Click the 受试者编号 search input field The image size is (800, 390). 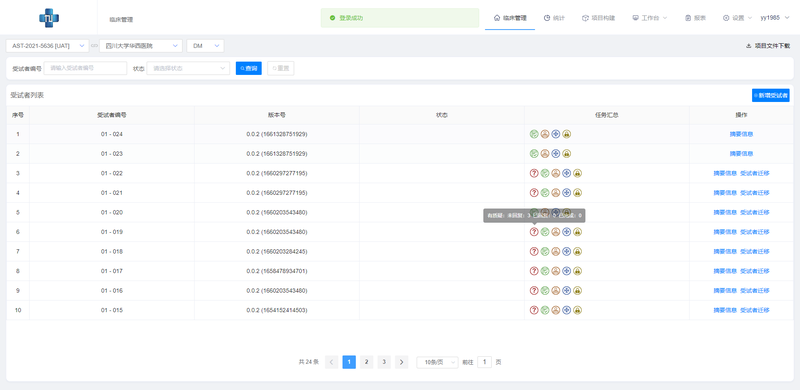85,68
